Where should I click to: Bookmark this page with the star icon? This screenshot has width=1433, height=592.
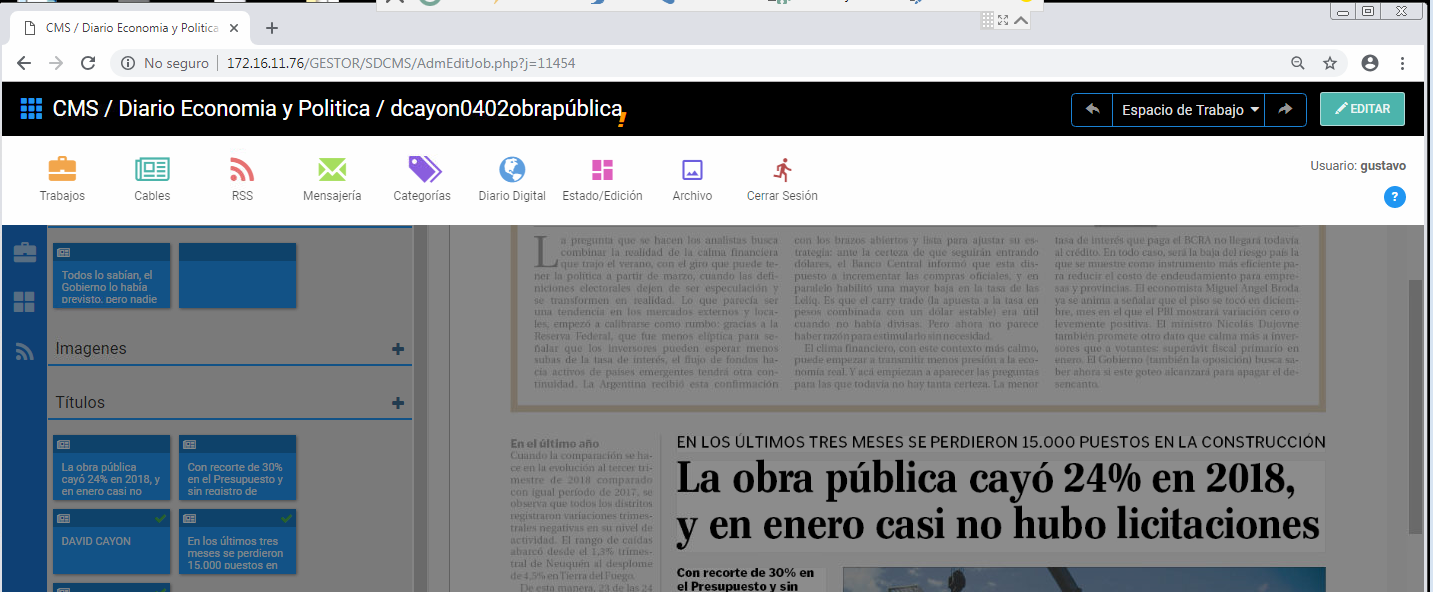tap(1330, 63)
